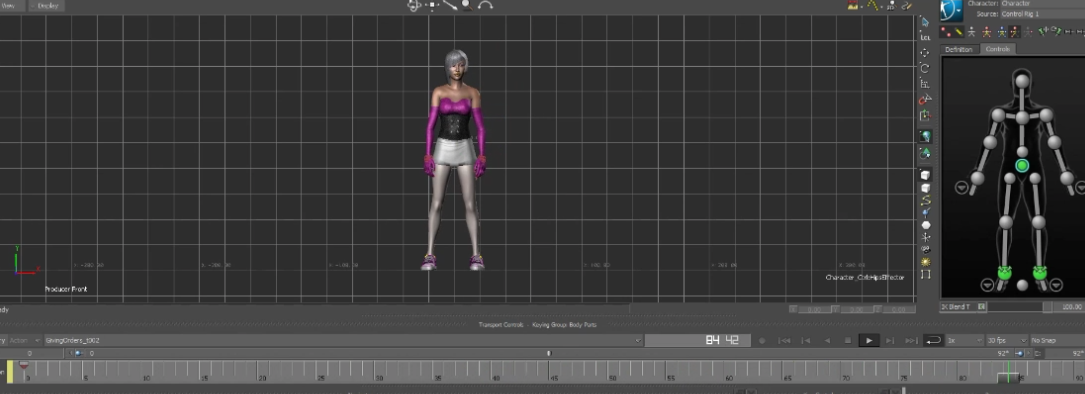Click the magnifier zoom icon in viewer top bar
1085x394 pixels.
467,5
